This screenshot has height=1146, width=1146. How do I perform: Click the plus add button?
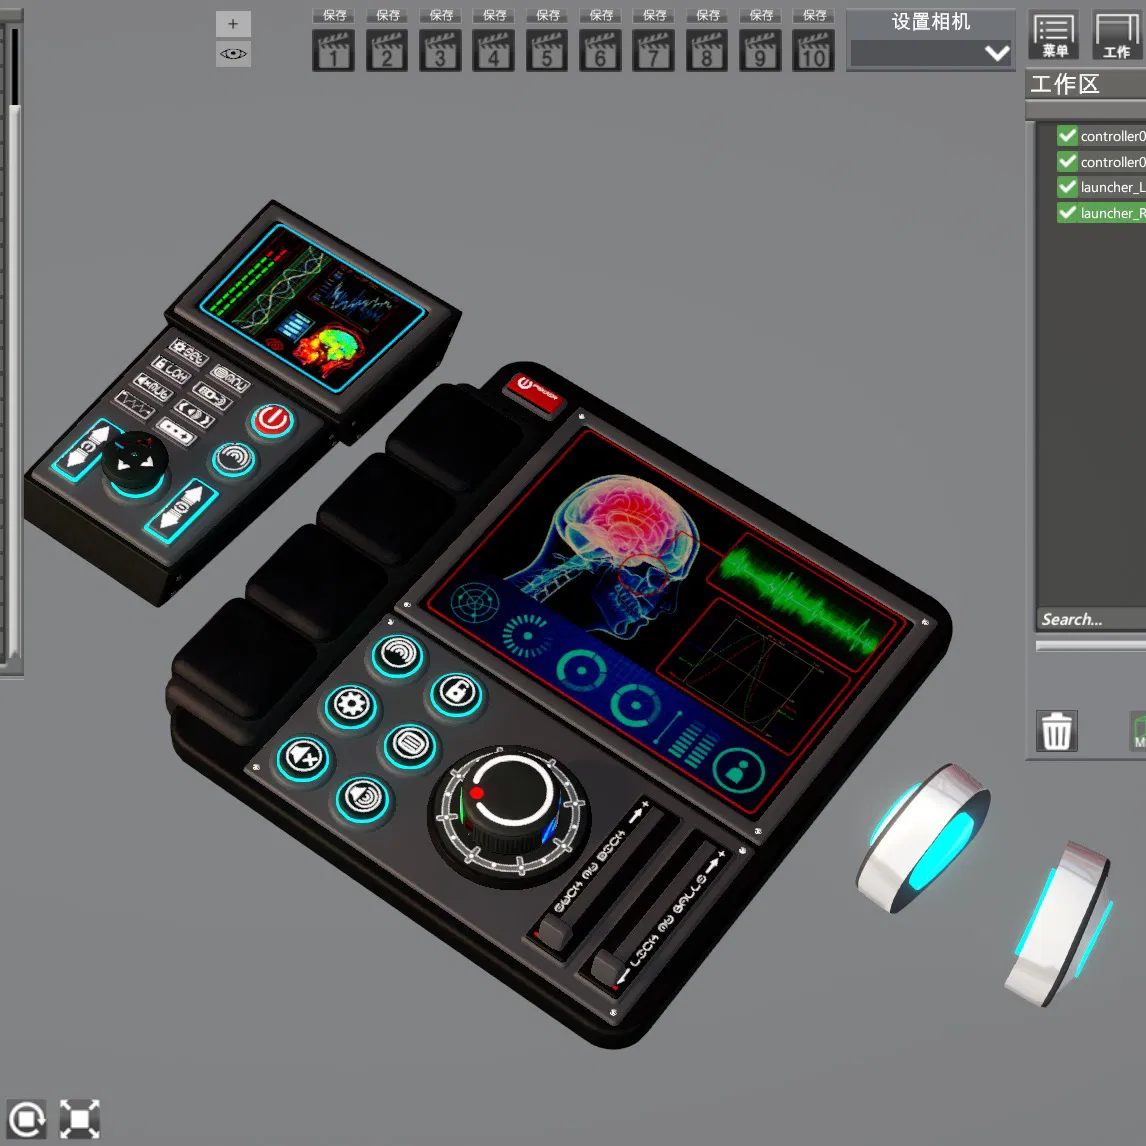233,24
